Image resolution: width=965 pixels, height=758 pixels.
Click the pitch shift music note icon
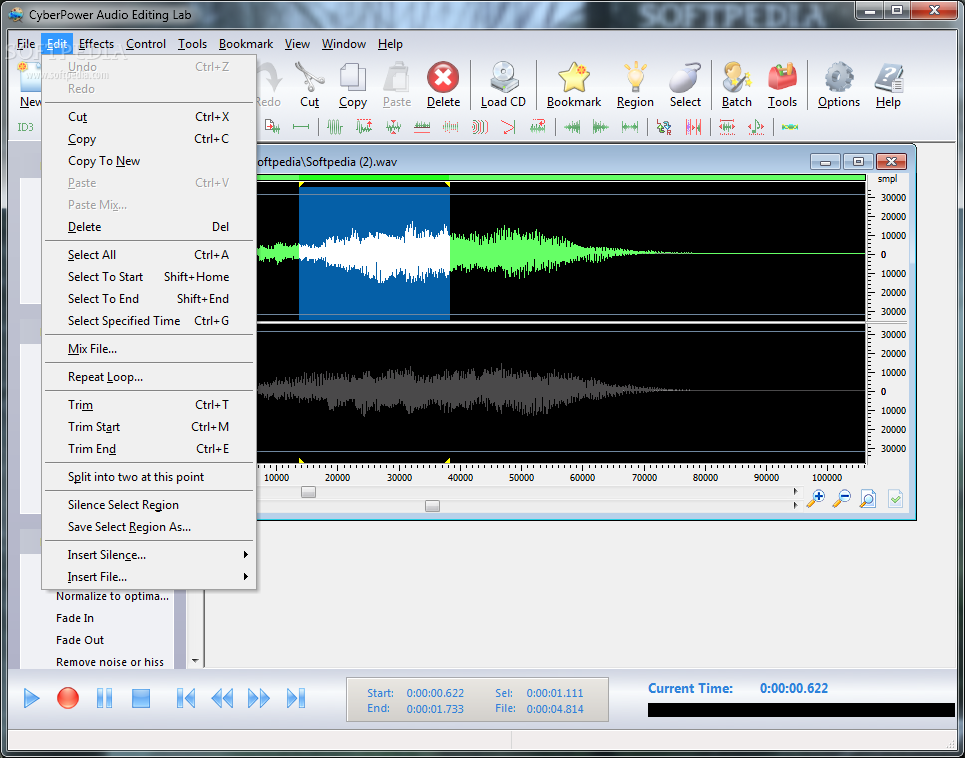point(756,127)
